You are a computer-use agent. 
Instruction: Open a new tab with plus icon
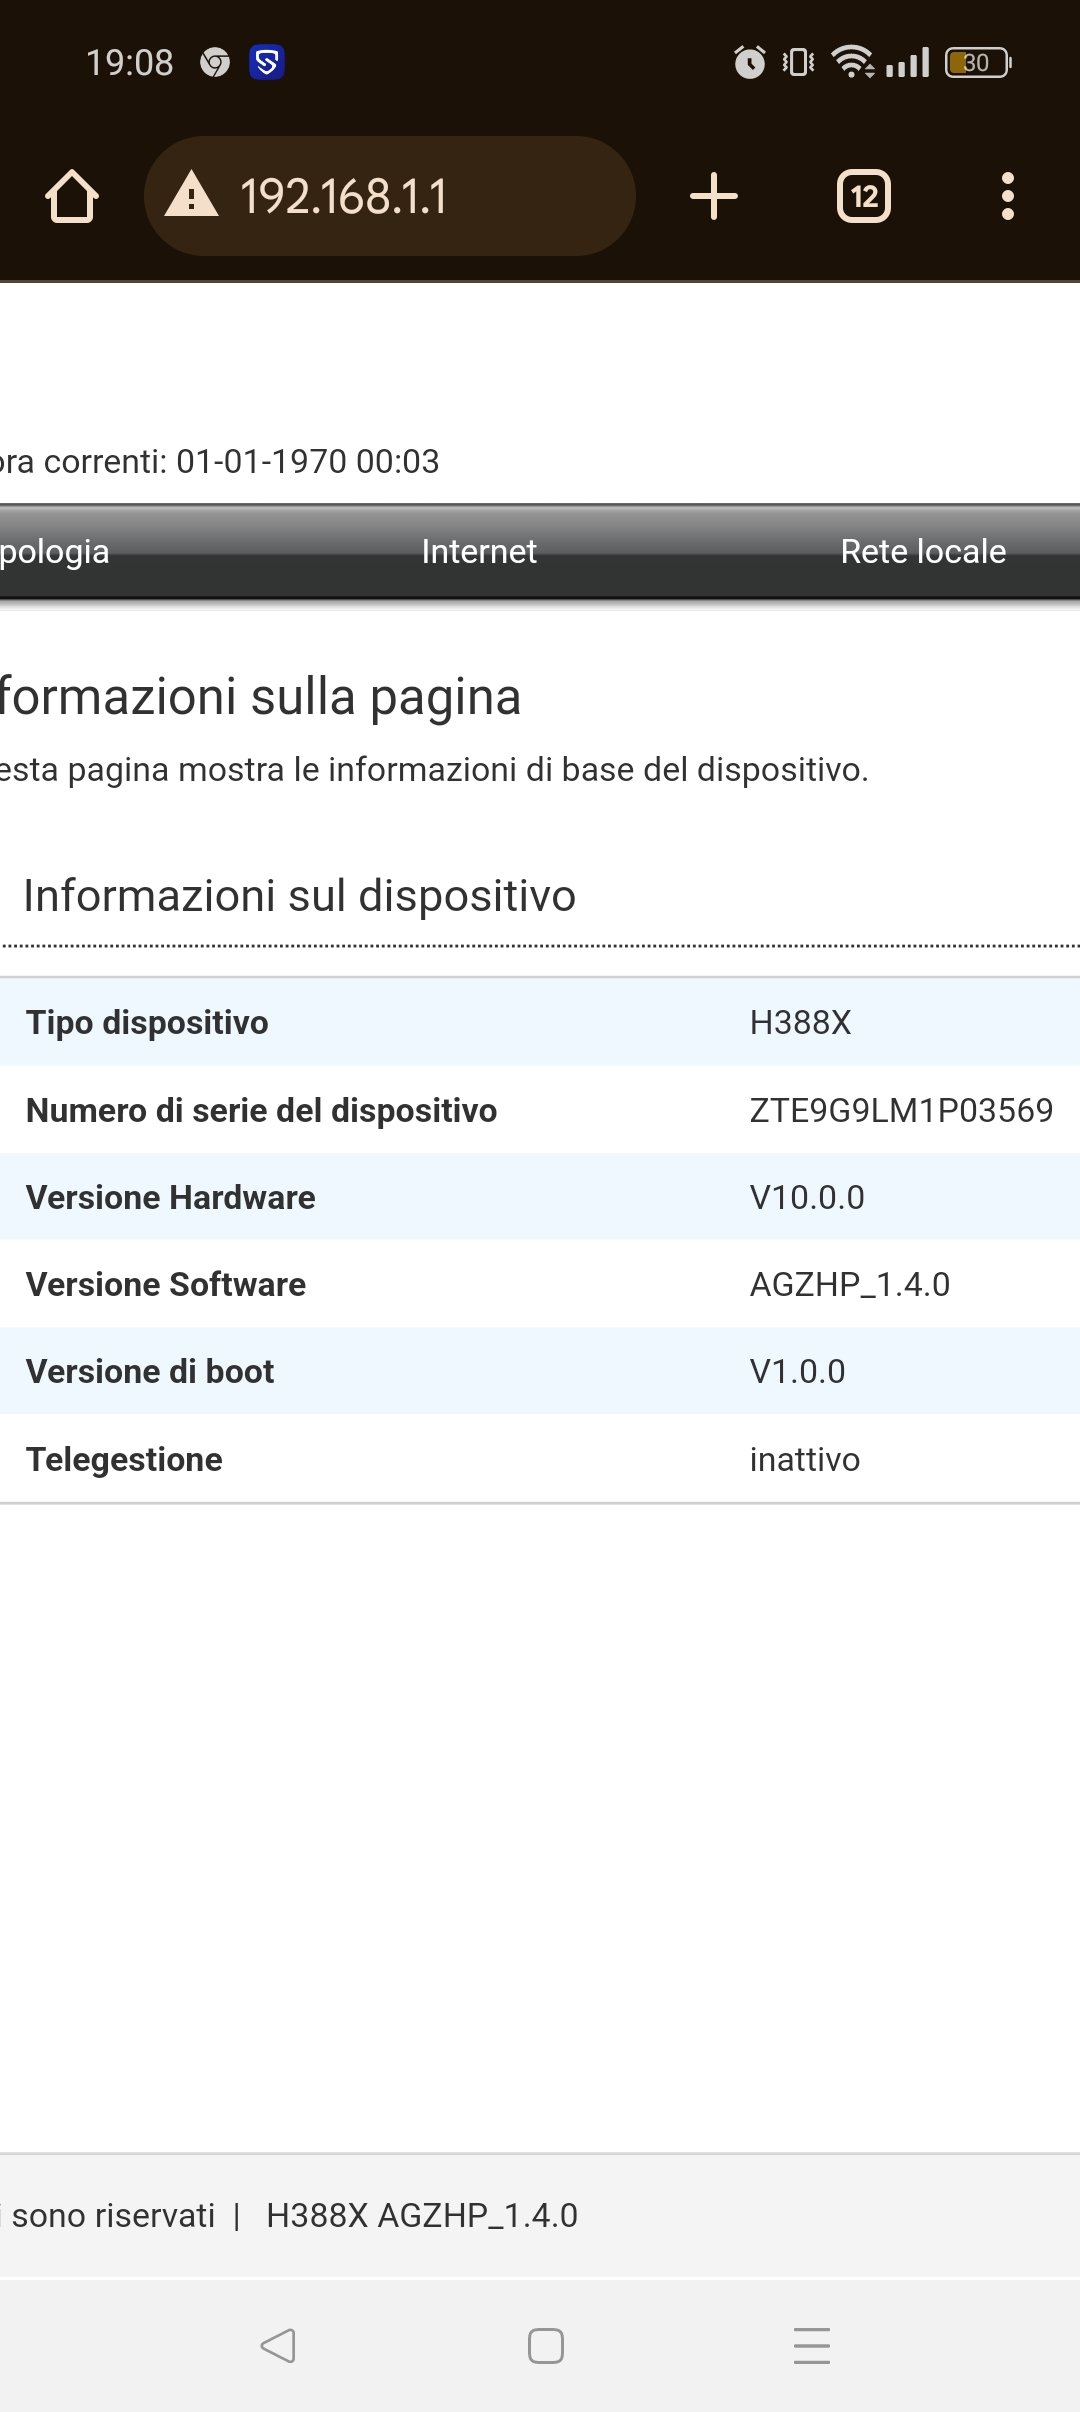point(714,196)
